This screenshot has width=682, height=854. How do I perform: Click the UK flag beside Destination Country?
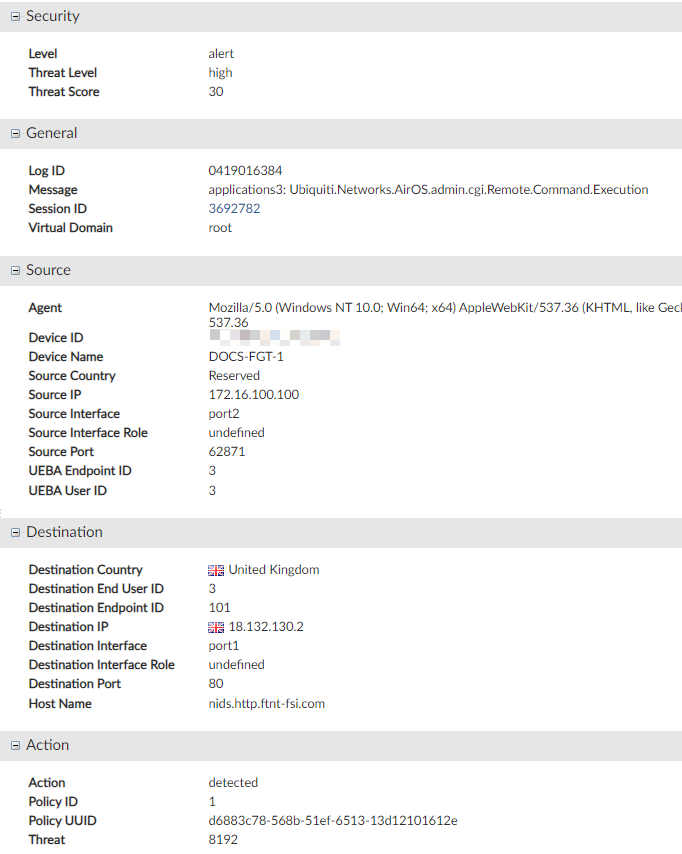[216, 569]
